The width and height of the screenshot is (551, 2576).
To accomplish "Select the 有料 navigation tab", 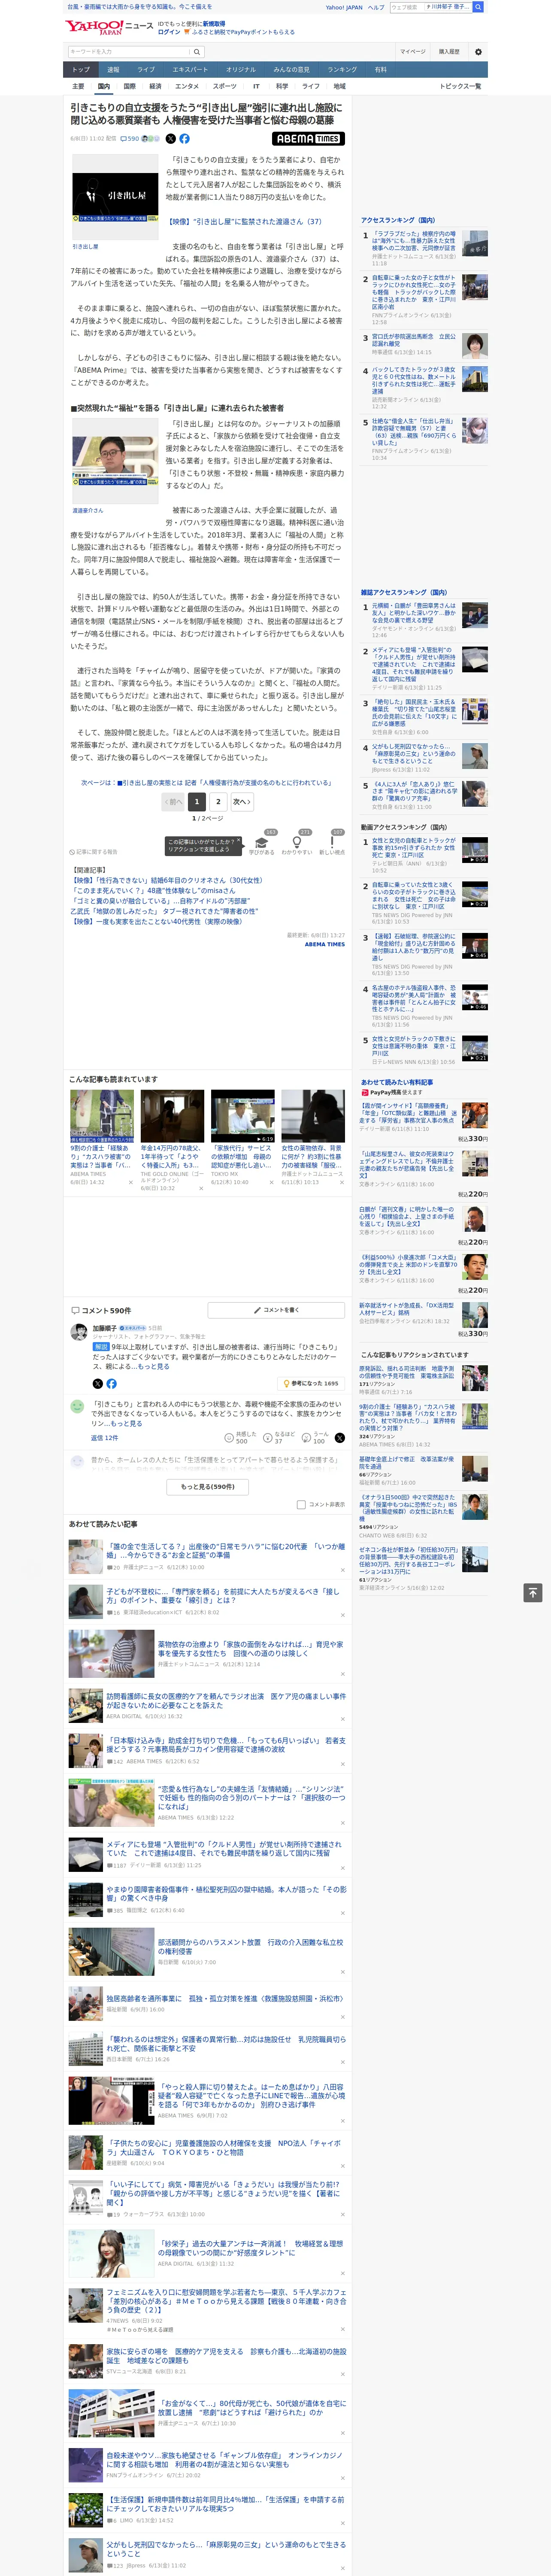I will pos(380,70).
